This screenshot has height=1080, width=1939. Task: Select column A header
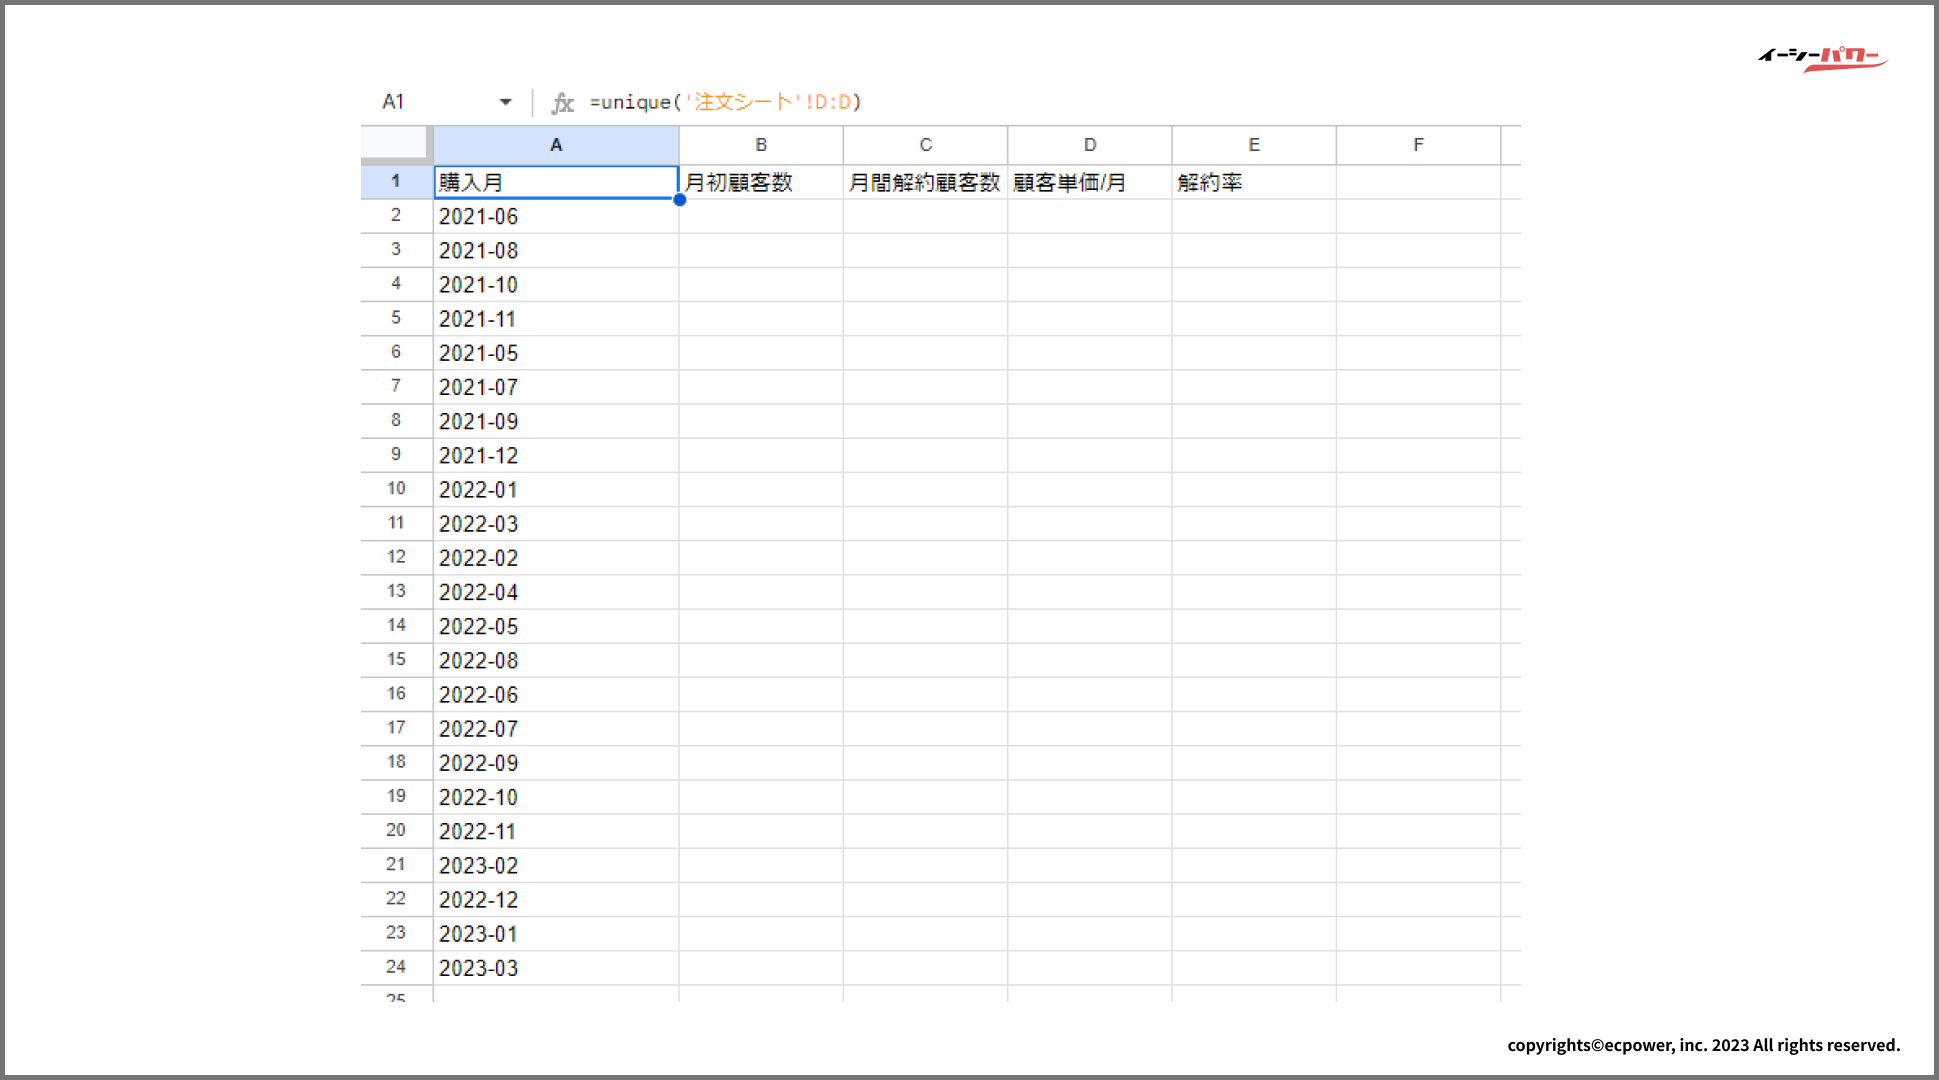point(556,145)
